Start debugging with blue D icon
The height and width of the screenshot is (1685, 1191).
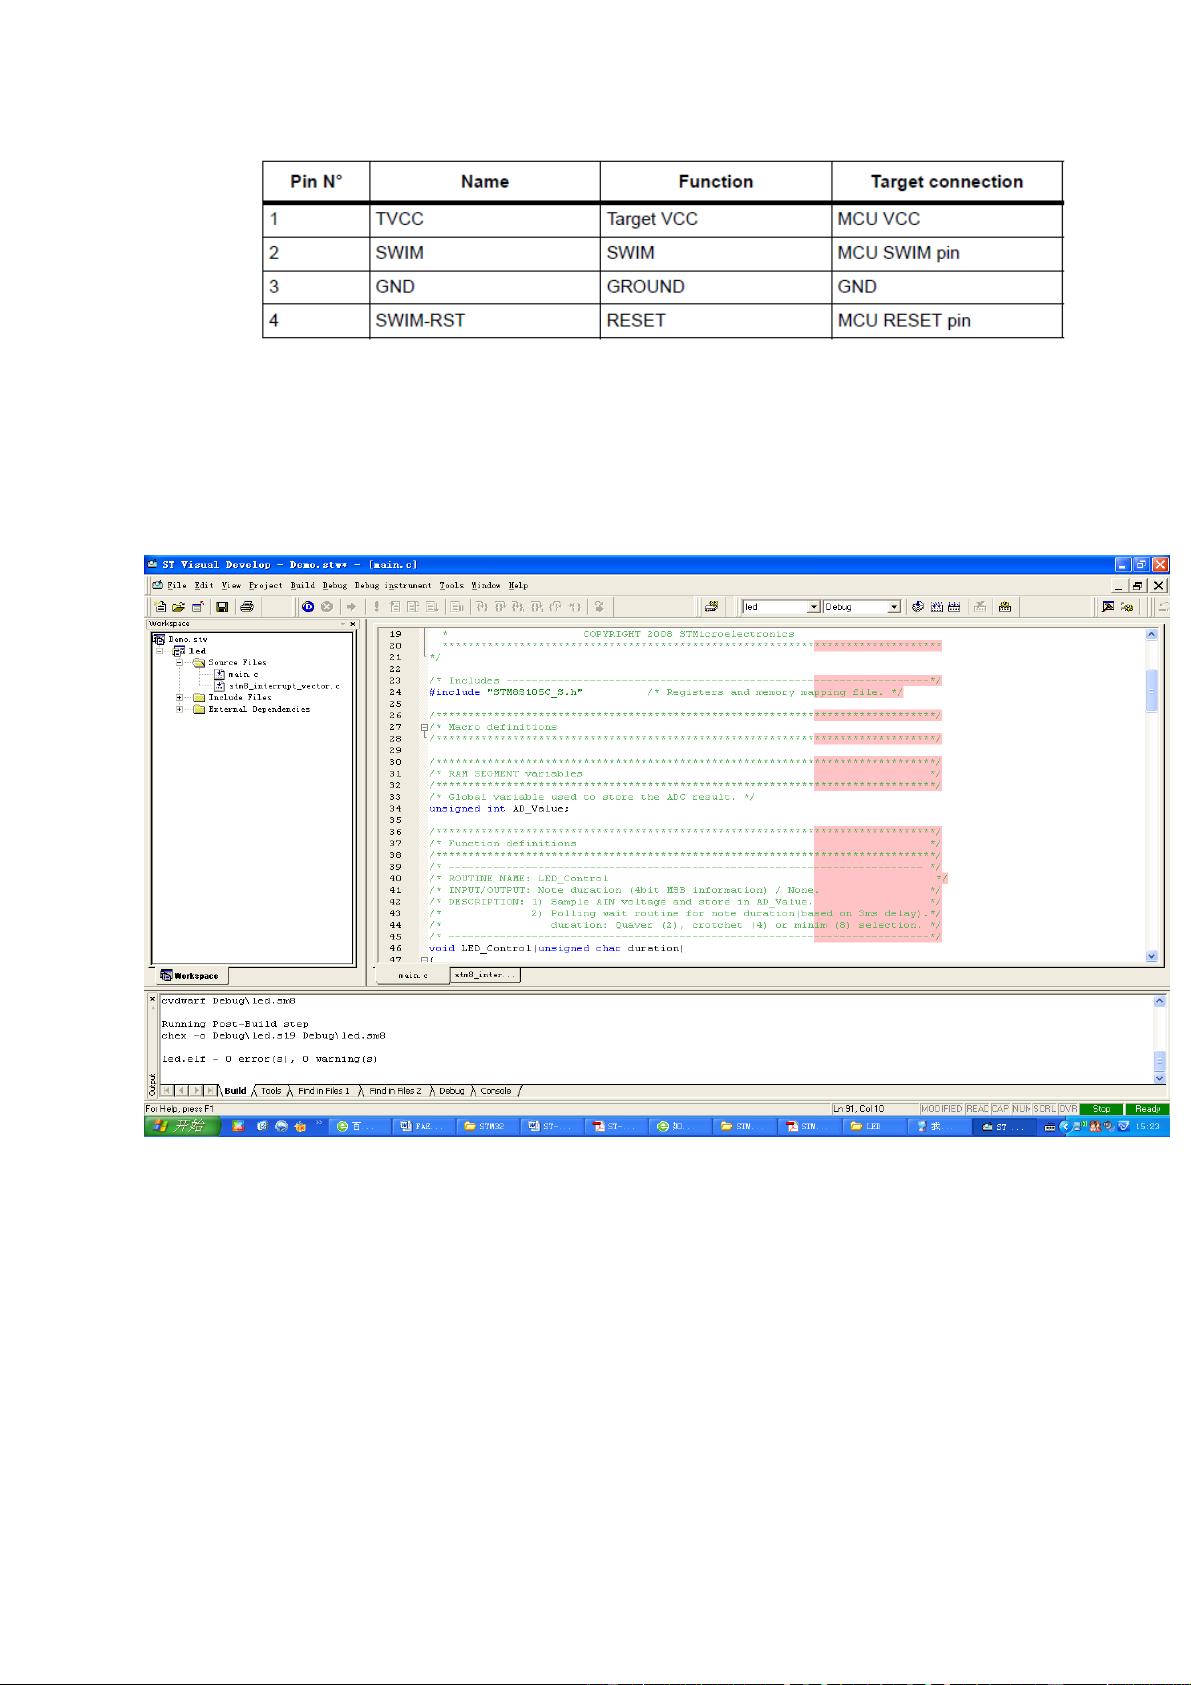pos(308,607)
